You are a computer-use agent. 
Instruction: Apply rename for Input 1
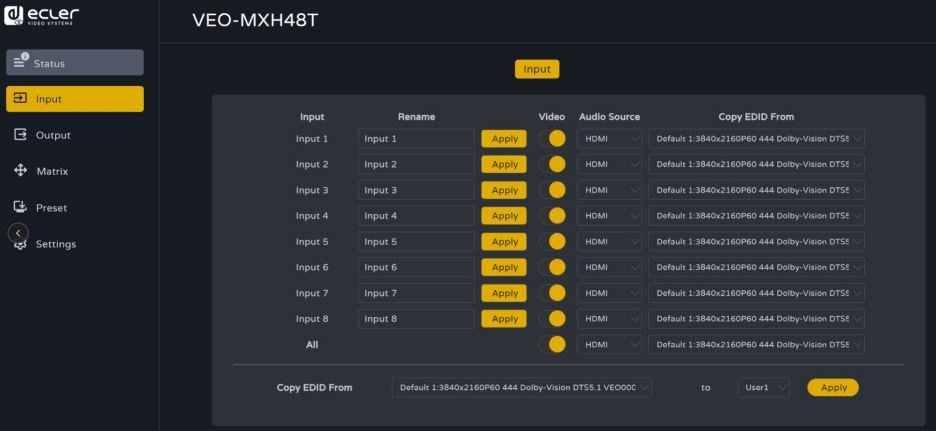[504, 139]
